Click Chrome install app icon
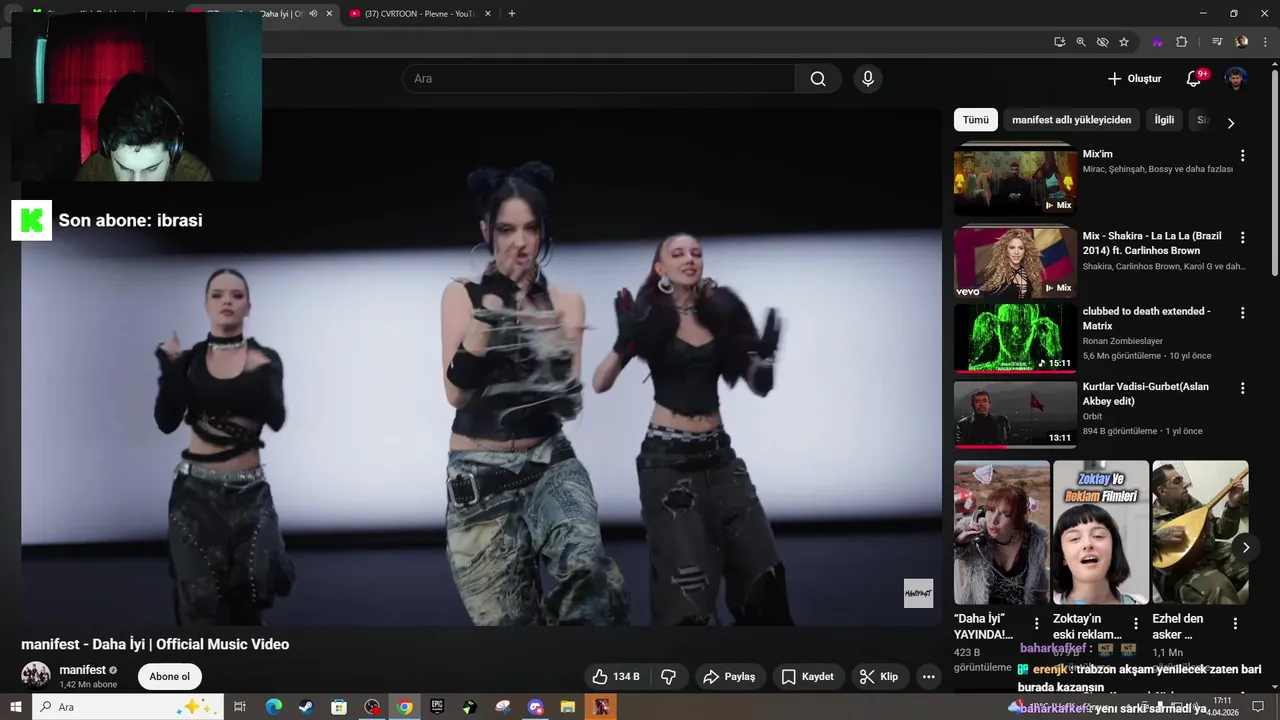 pyautogui.click(x=1059, y=42)
